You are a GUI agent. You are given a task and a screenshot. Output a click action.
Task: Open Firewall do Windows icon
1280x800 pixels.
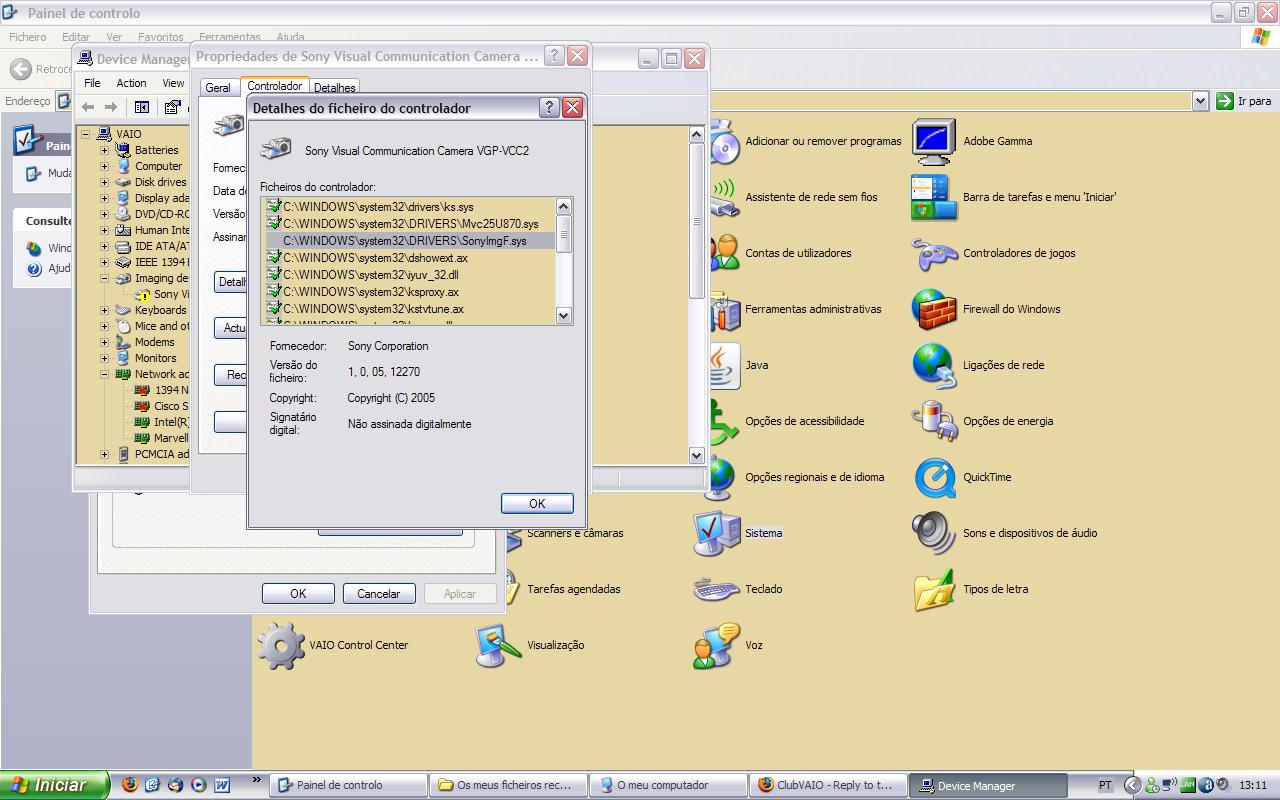point(934,309)
